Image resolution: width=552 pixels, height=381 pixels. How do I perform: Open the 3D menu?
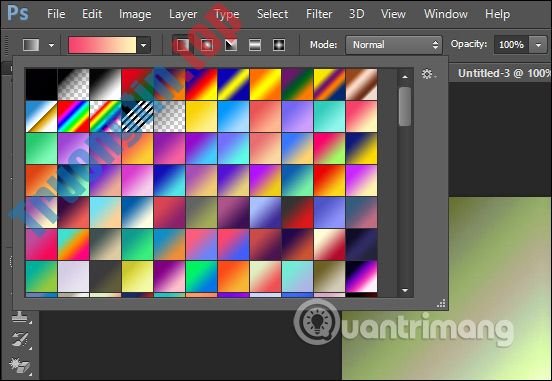(x=356, y=14)
